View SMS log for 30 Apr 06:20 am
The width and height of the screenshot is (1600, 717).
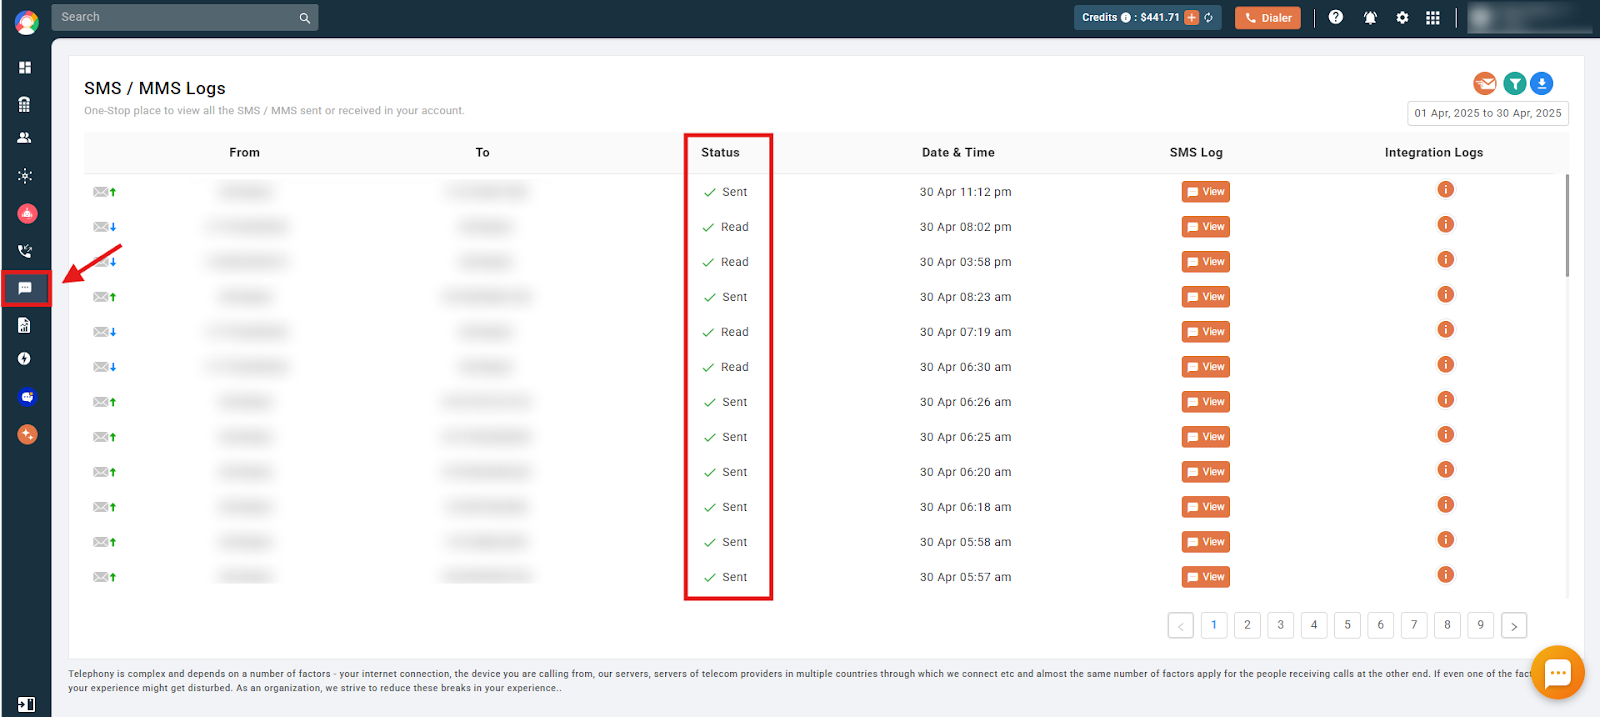[x=1206, y=472]
